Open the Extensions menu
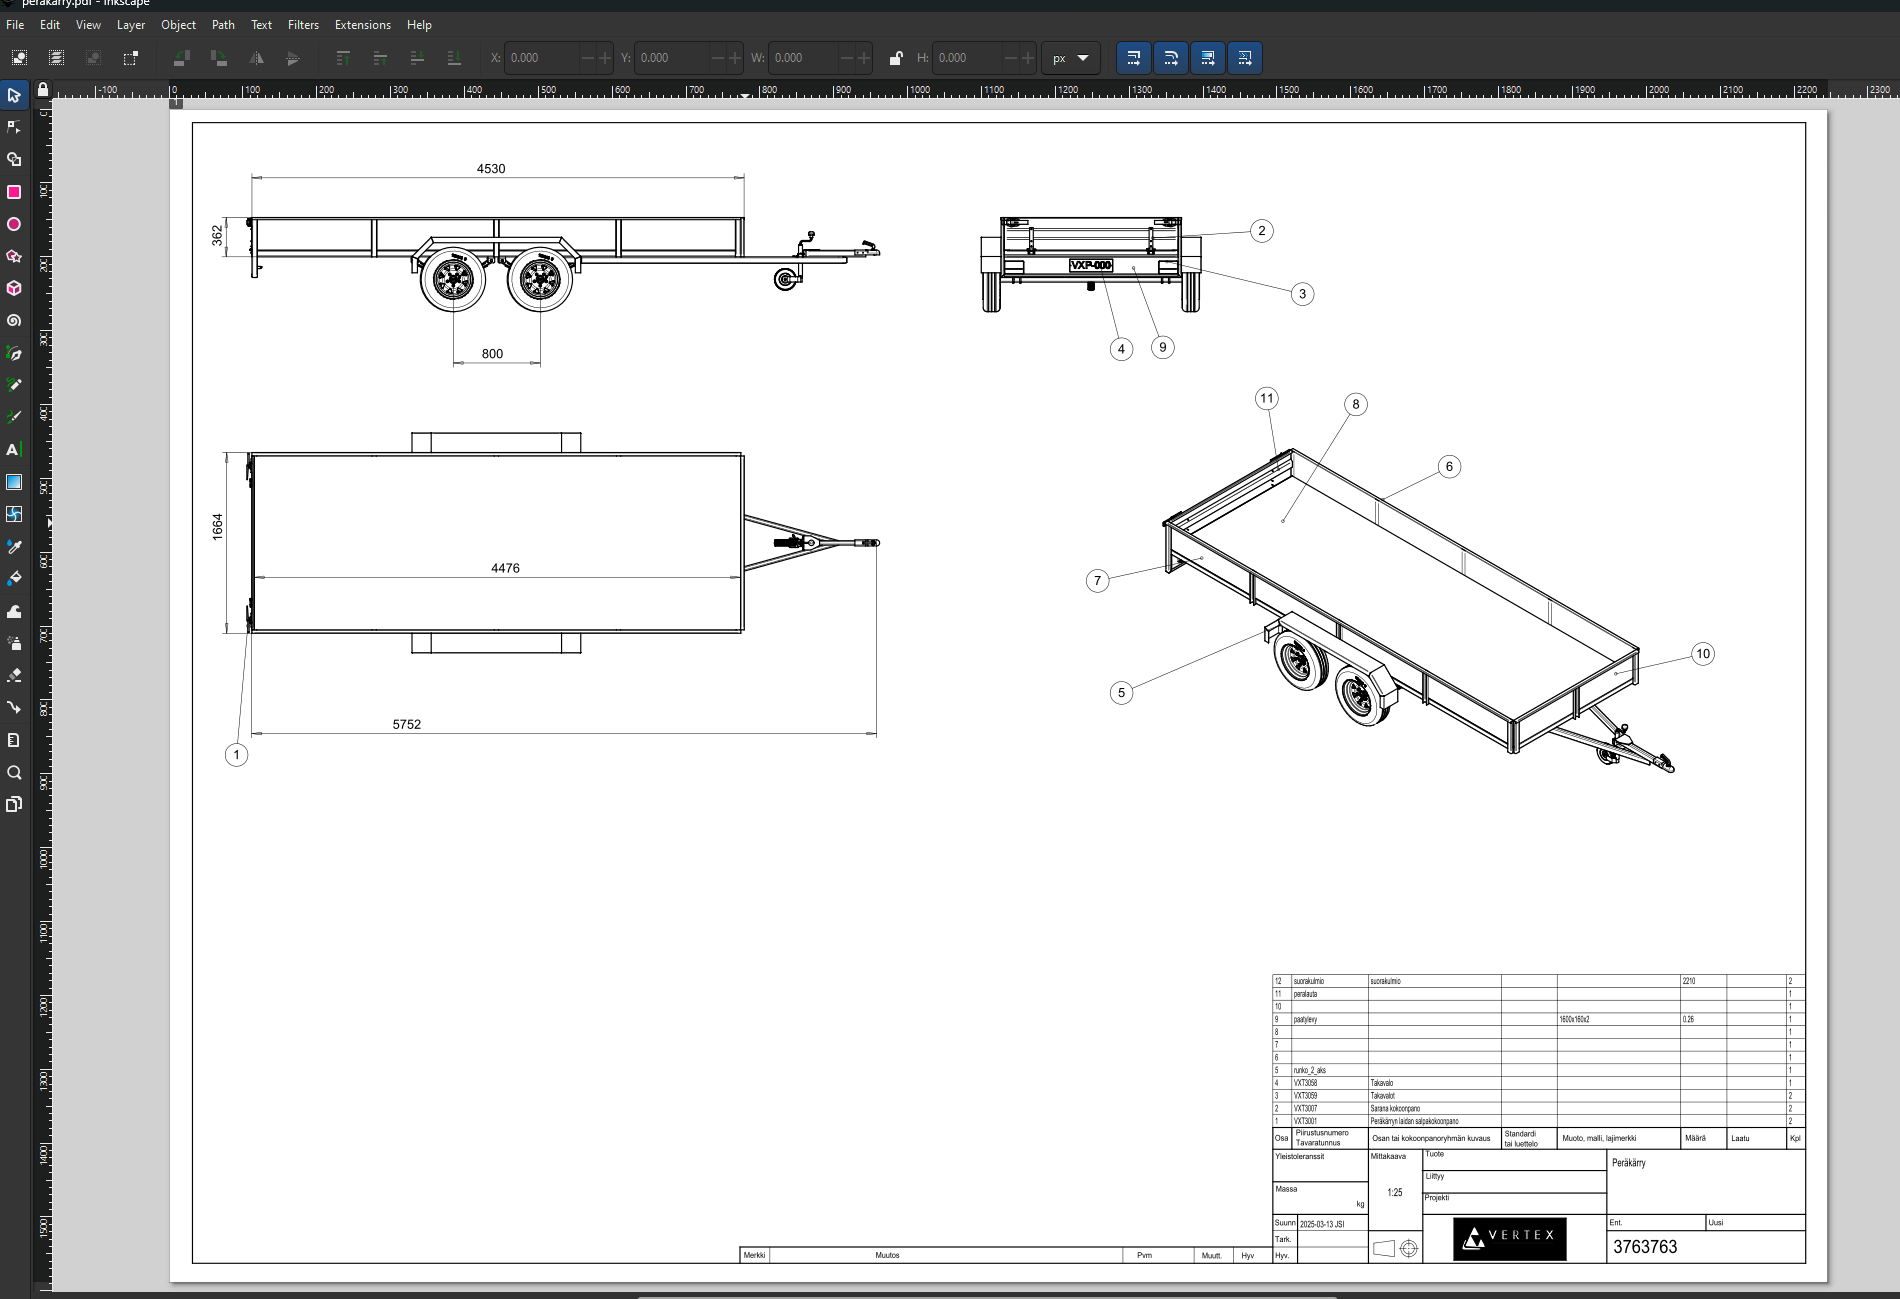Screen dimensions: 1900x1299 (x=362, y=25)
